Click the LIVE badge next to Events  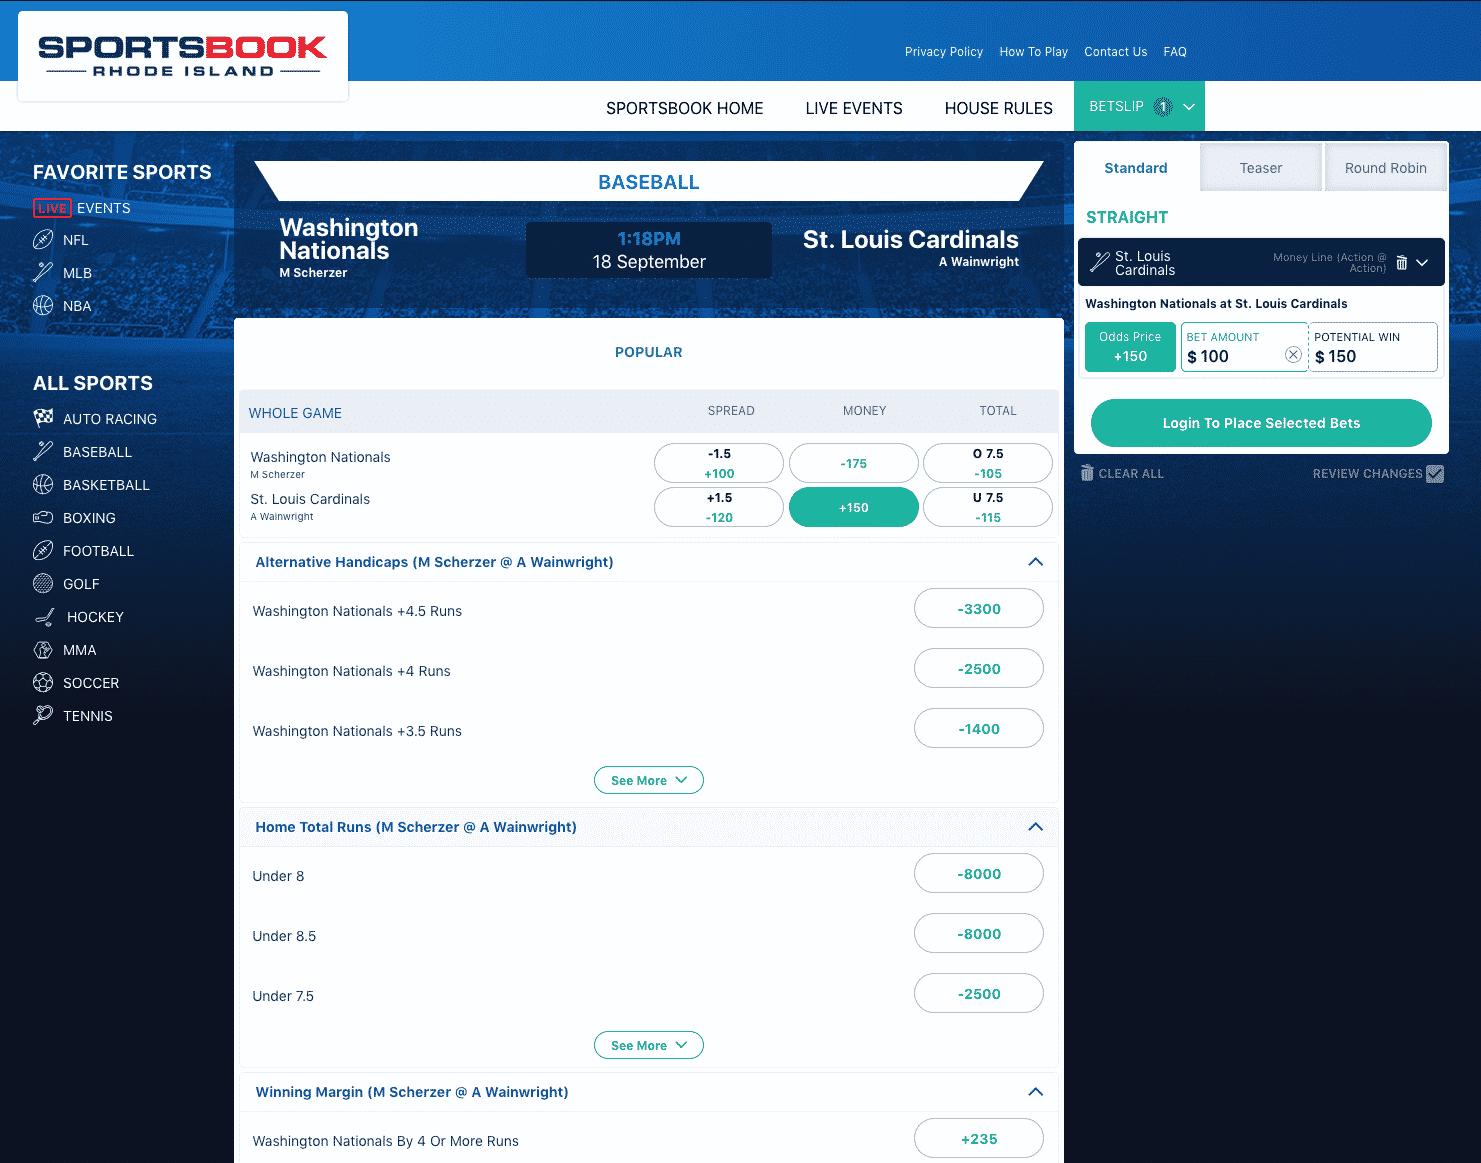click(x=52, y=208)
